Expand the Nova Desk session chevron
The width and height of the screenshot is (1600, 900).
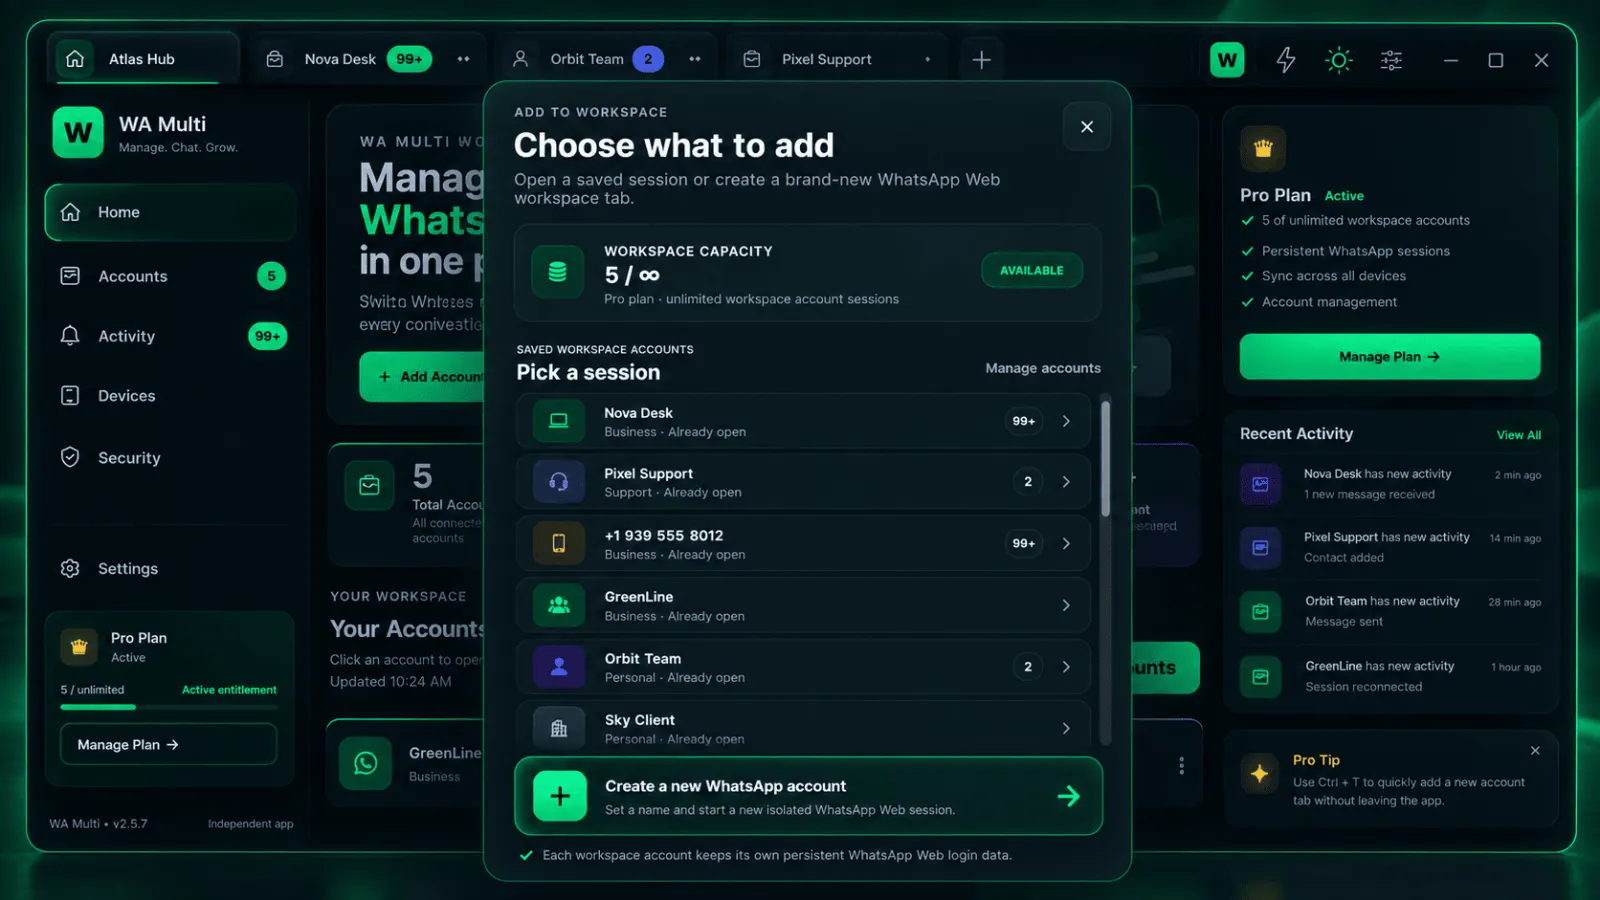point(1066,421)
